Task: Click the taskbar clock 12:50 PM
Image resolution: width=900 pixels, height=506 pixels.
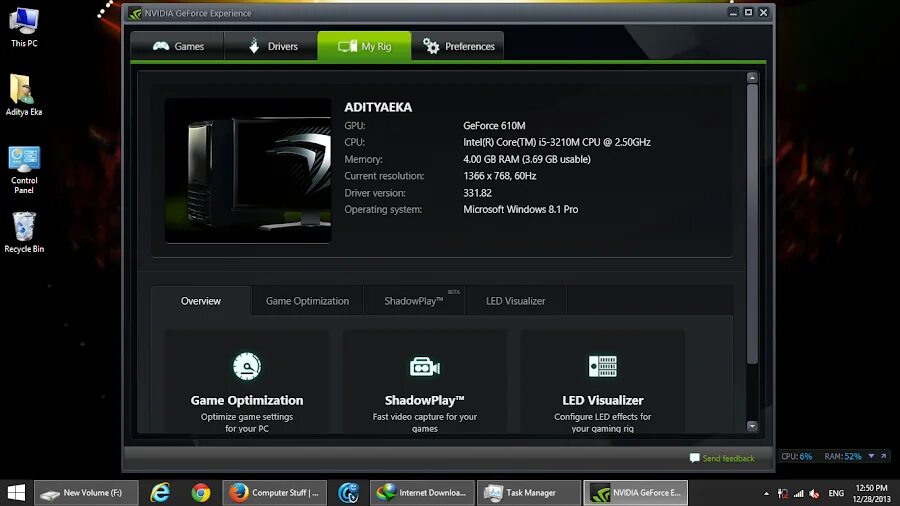Action: tap(871, 493)
